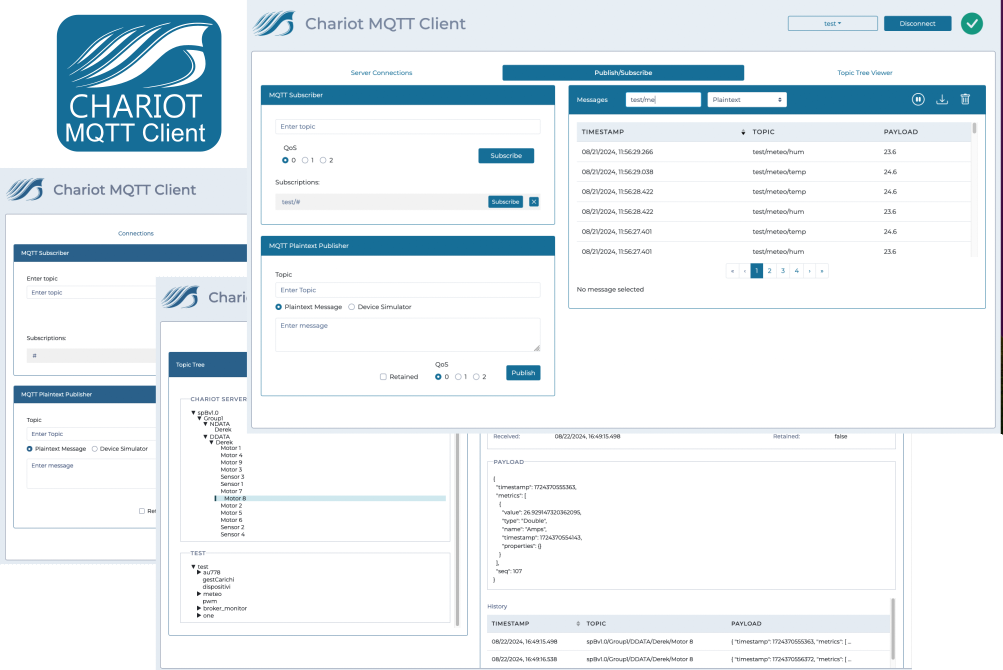Click Chariot logo beside front window title
This screenshot has width=1003, height=670.
click(x=274, y=24)
